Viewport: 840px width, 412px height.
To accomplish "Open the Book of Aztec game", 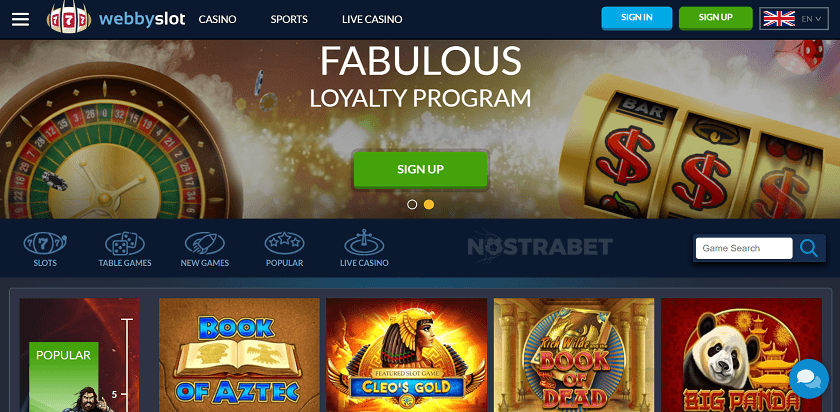I will [x=239, y=355].
